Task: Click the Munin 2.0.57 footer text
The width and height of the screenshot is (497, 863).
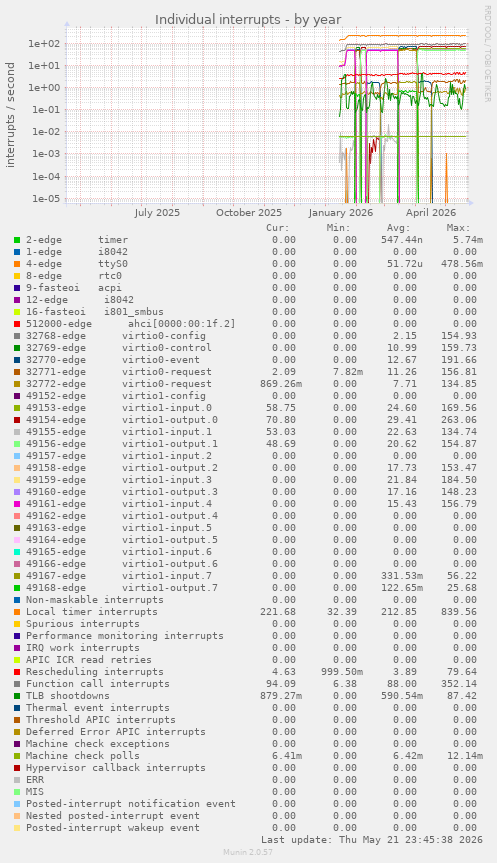Action: point(248,852)
